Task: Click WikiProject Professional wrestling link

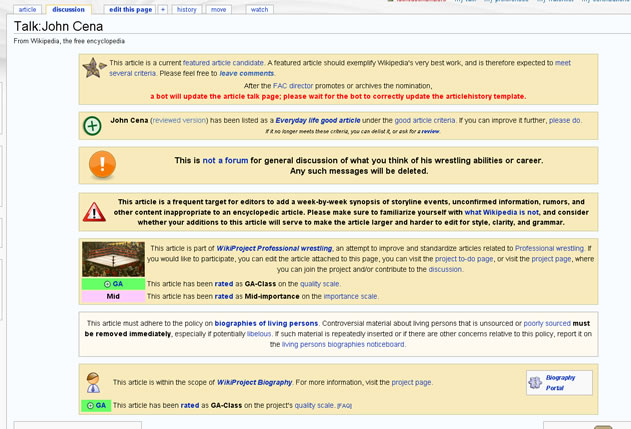Action: (274, 248)
